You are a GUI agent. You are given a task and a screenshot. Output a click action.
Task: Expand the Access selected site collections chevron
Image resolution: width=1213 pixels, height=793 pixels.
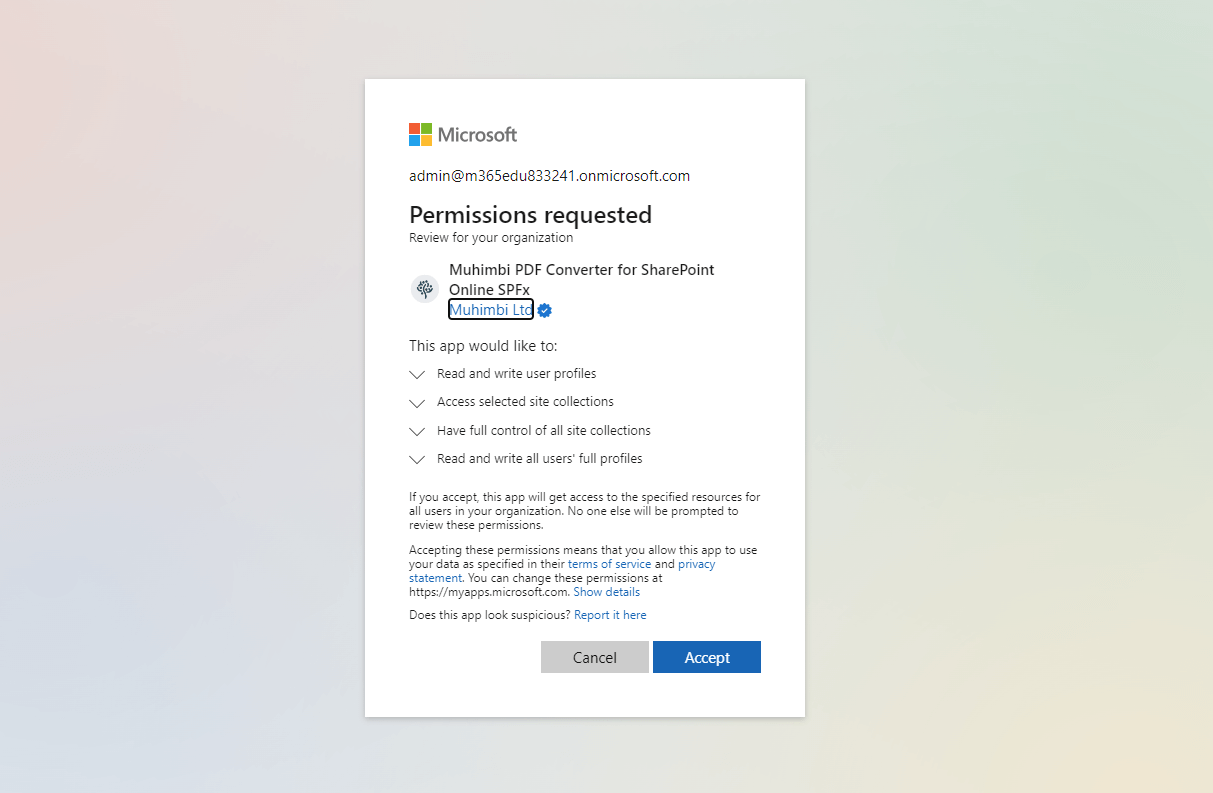tap(417, 403)
